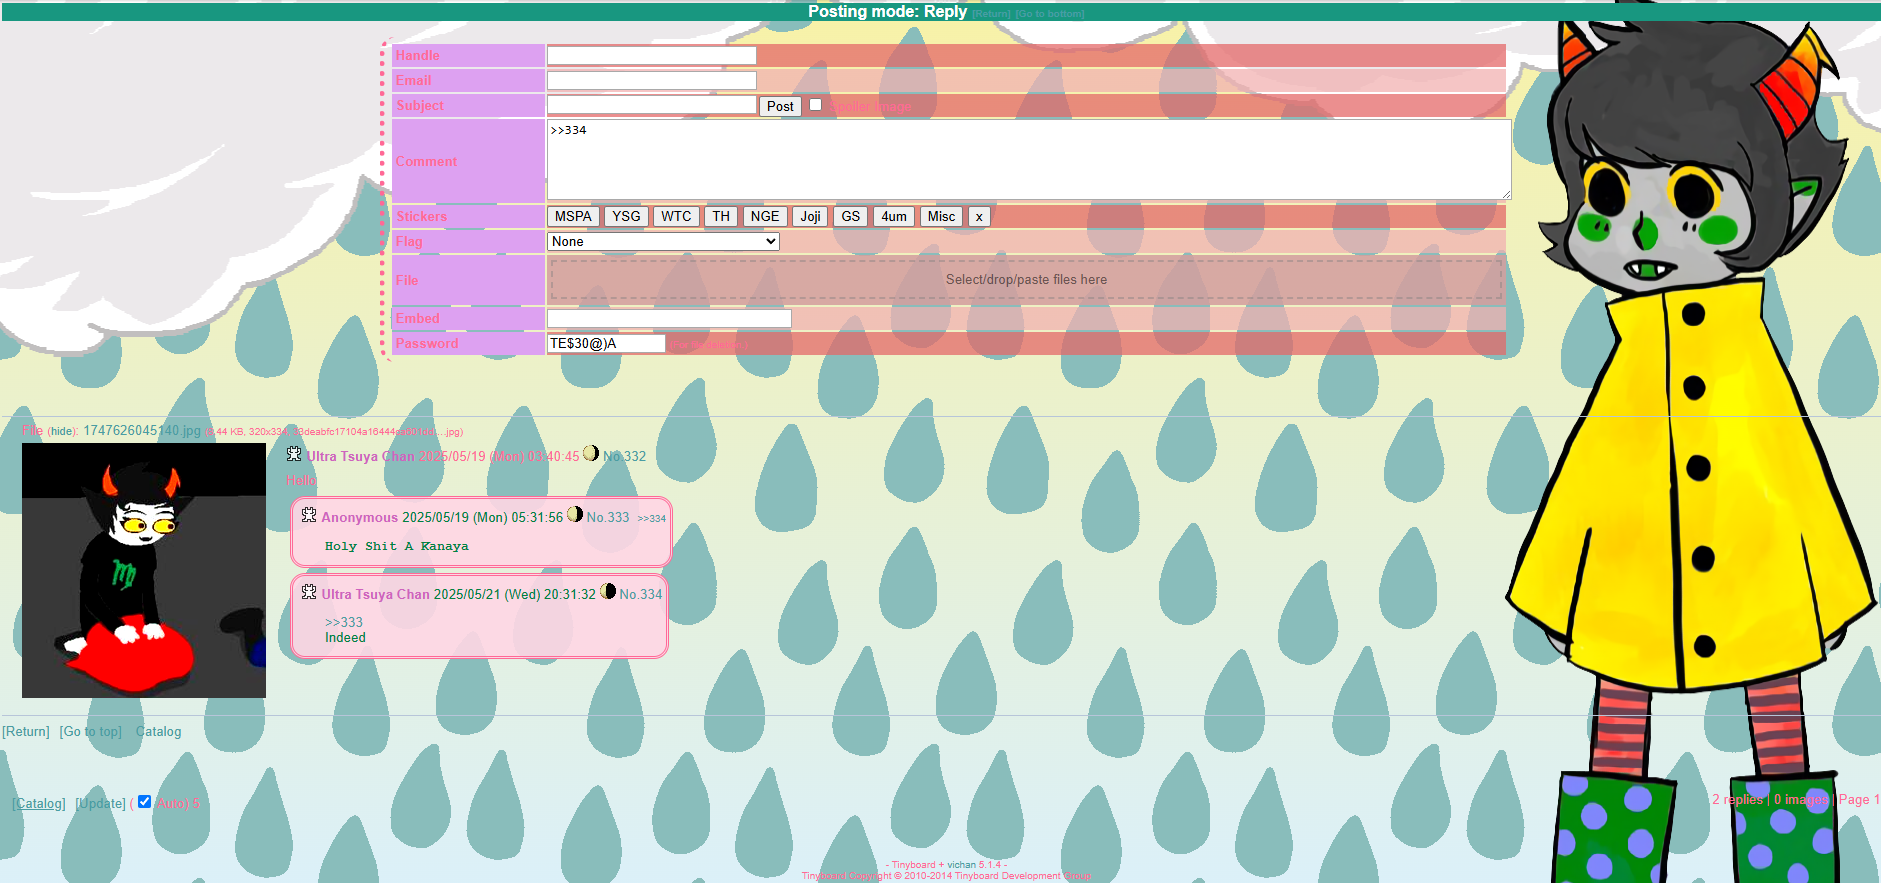This screenshot has height=883, width=1881.
Task: Click the Password field showing TE$30@)A
Action: 606,343
